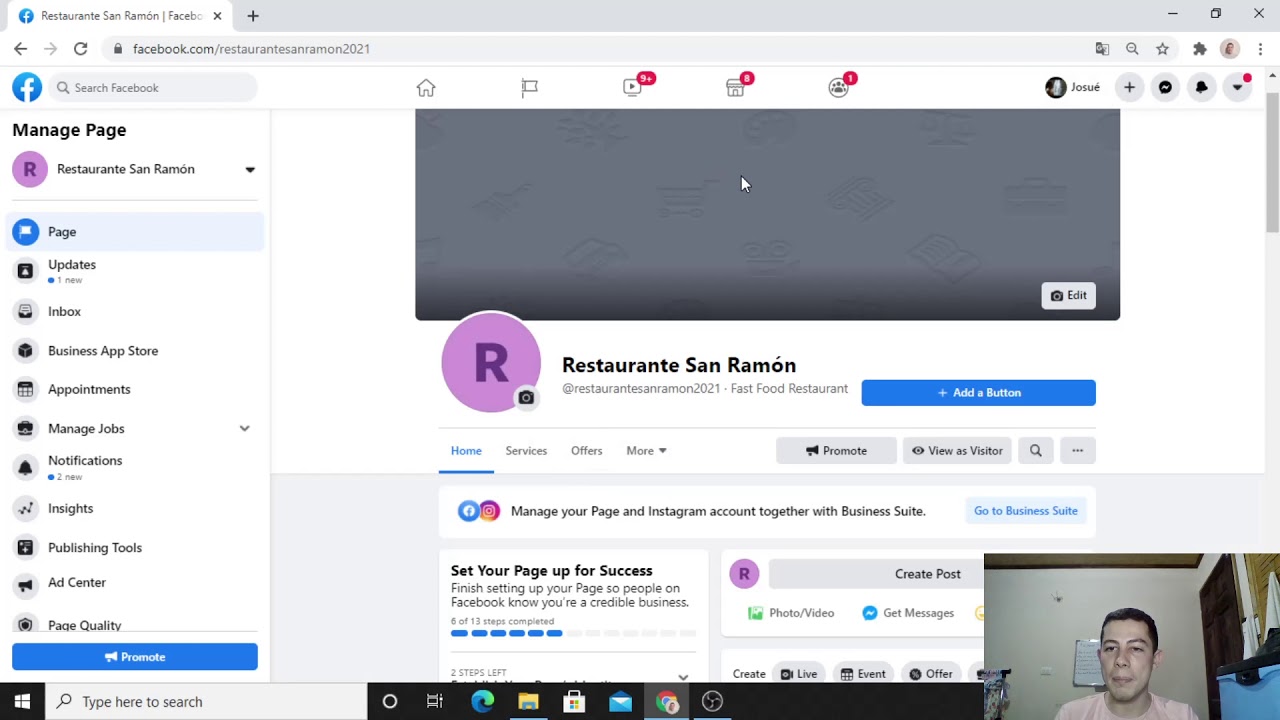Open the Marketplace icon

click(x=735, y=88)
